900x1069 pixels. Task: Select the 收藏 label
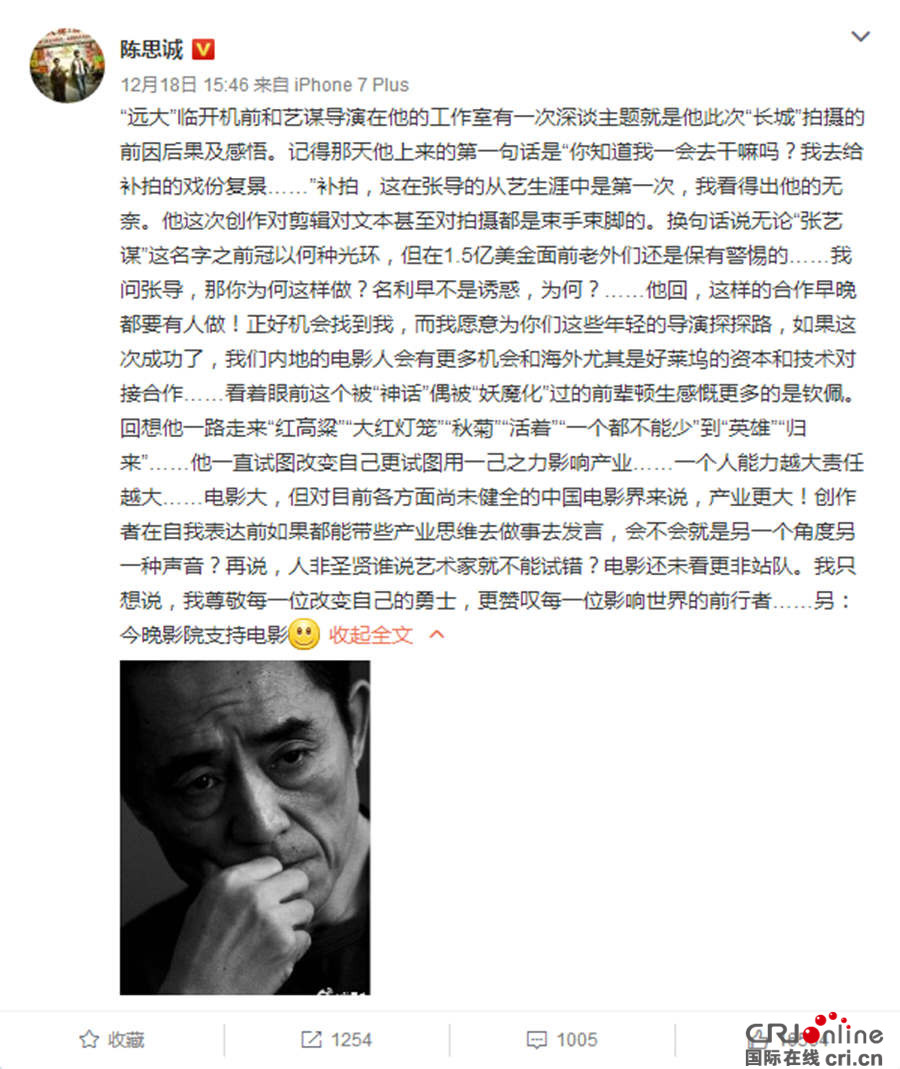point(126,1040)
